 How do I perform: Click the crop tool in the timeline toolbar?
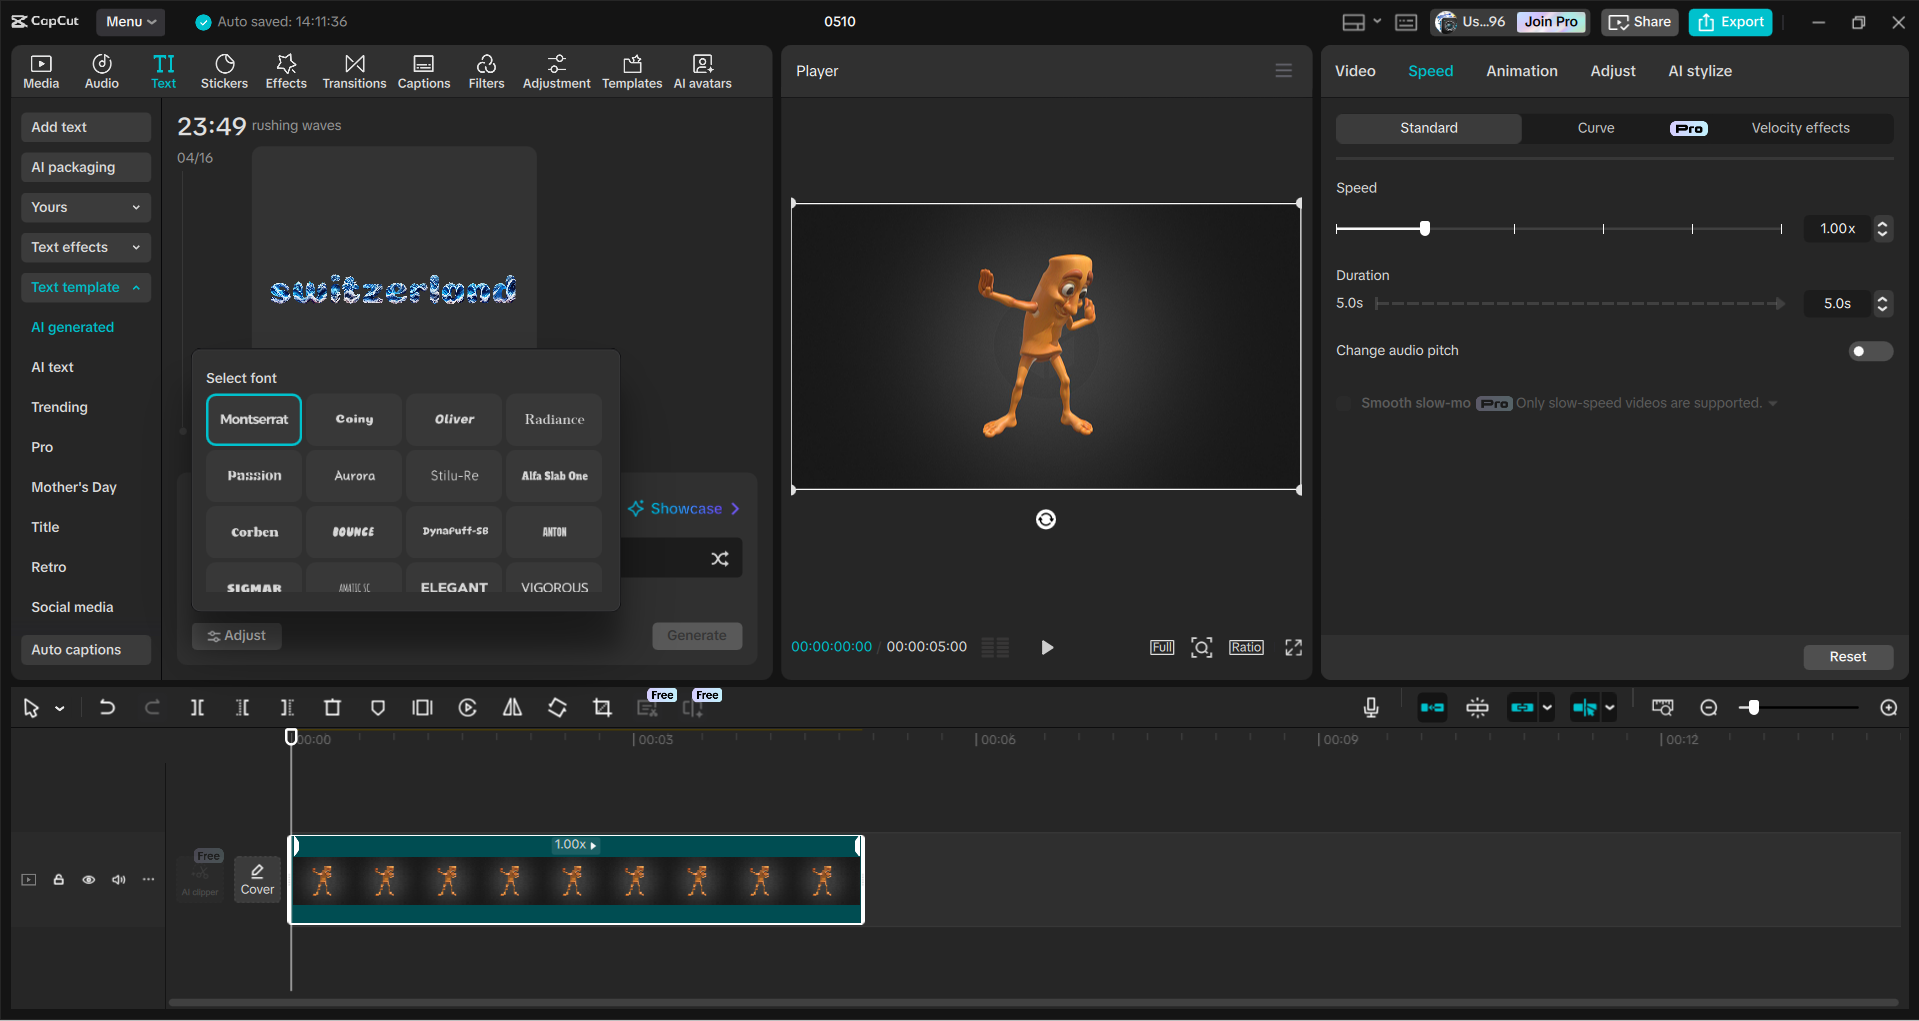[602, 707]
